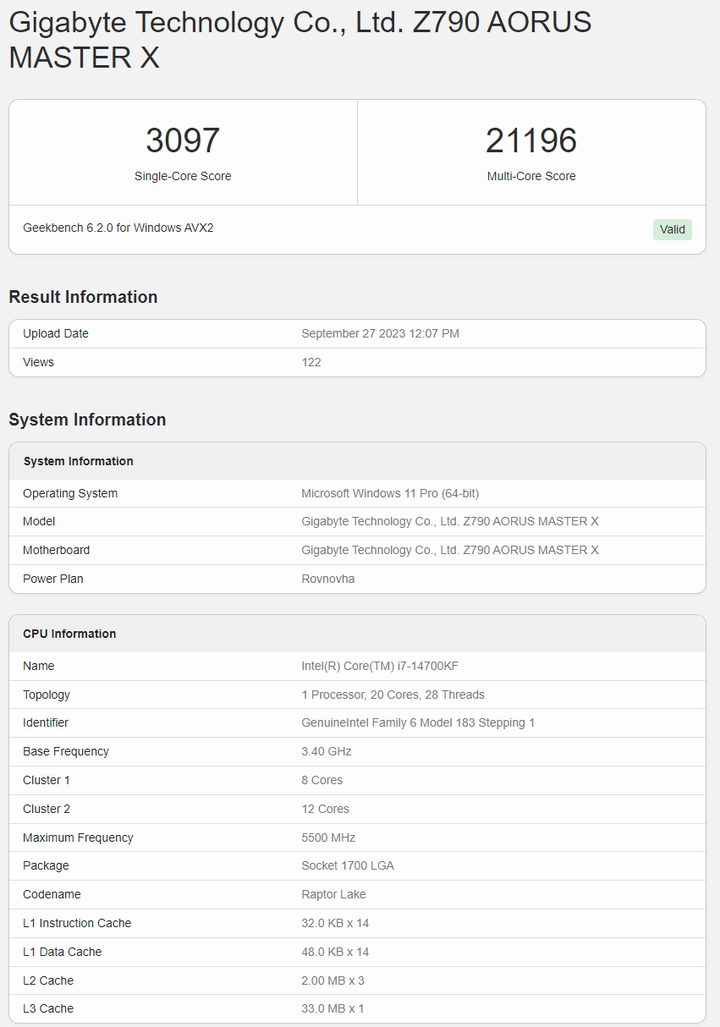Click the Multi-Core Score label
The width and height of the screenshot is (720, 1027).
pyautogui.click(x=531, y=176)
